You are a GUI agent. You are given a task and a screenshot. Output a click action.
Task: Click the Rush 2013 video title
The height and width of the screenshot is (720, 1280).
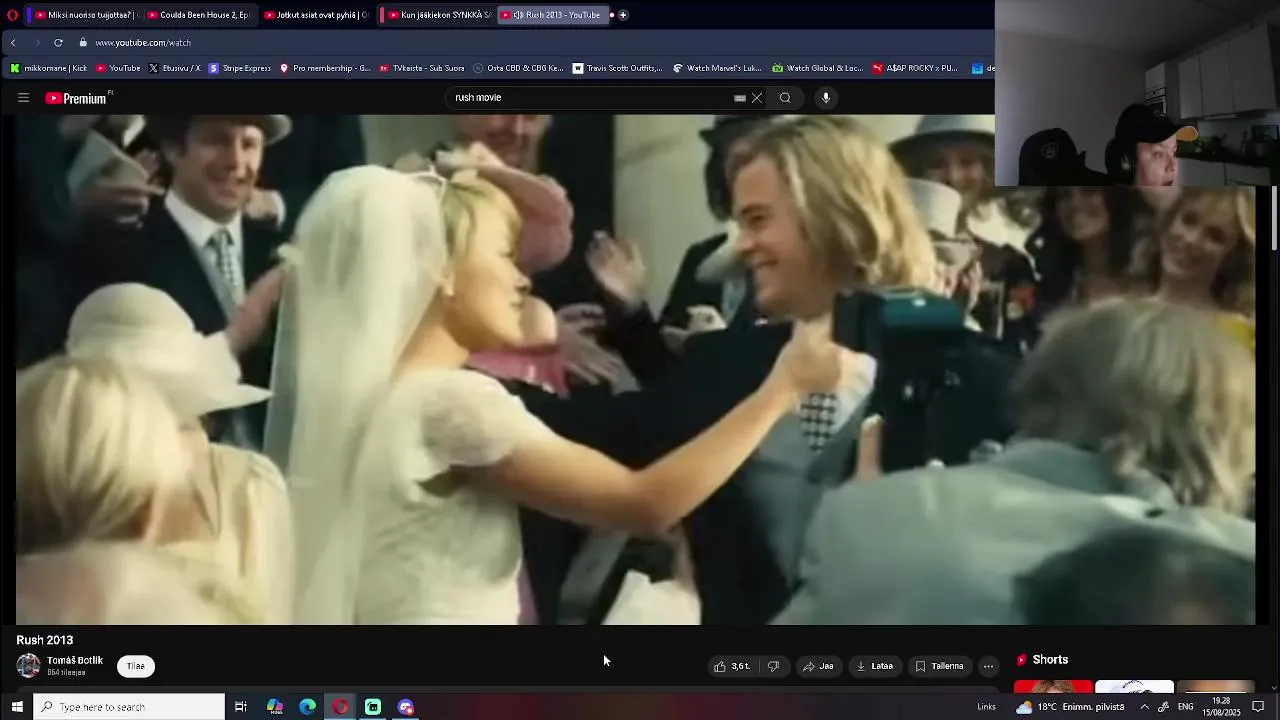pyautogui.click(x=45, y=640)
